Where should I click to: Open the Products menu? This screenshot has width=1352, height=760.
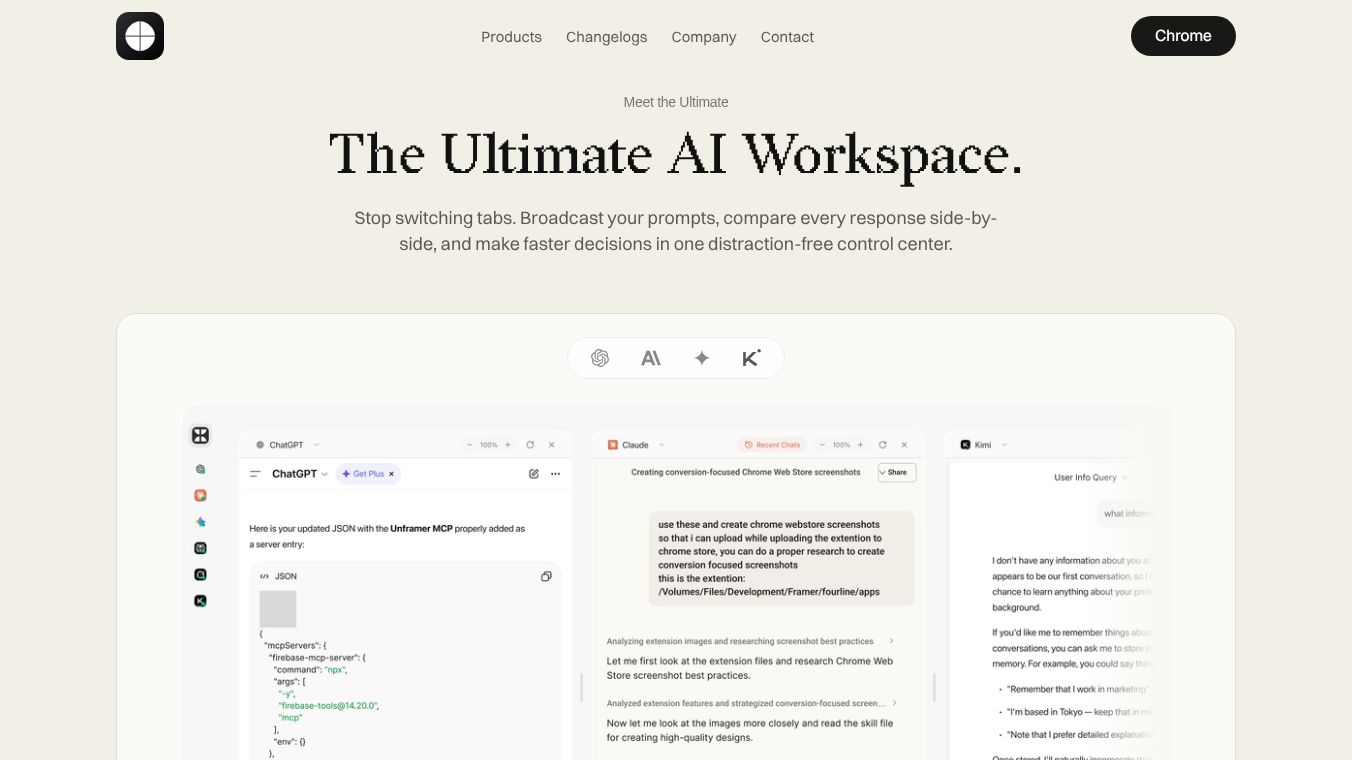(x=511, y=37)
